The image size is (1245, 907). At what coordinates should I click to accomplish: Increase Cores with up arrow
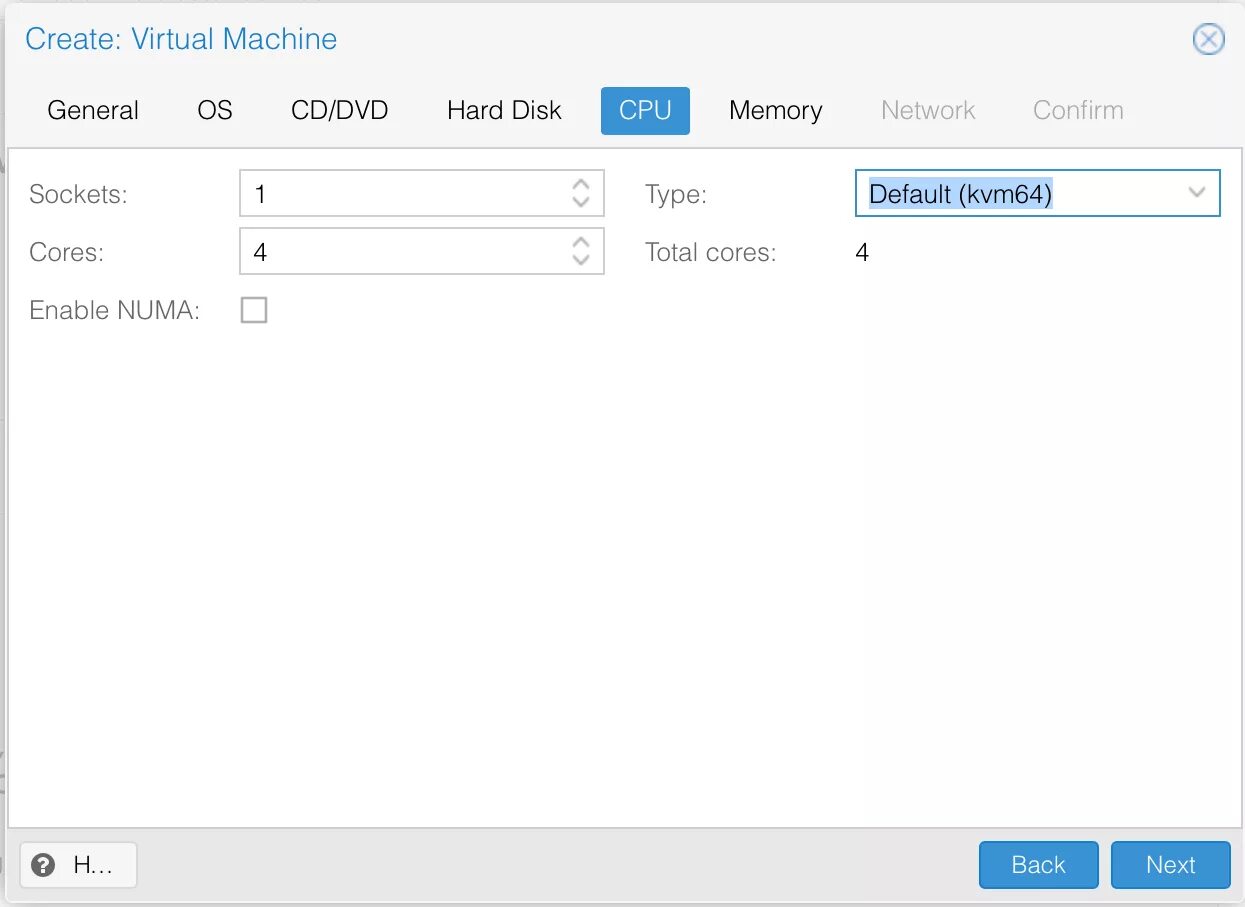[581, 243]
